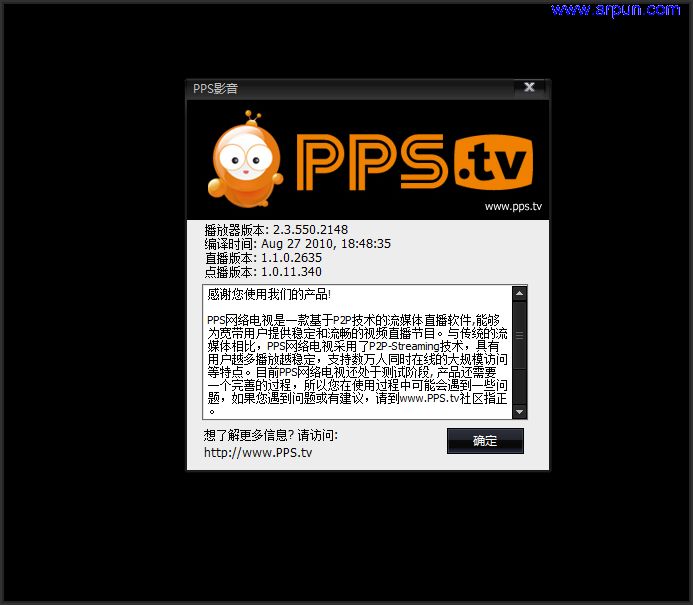
Task: Click the 感谢您使用我们的产品! text
Action: [x=269, y=294]
